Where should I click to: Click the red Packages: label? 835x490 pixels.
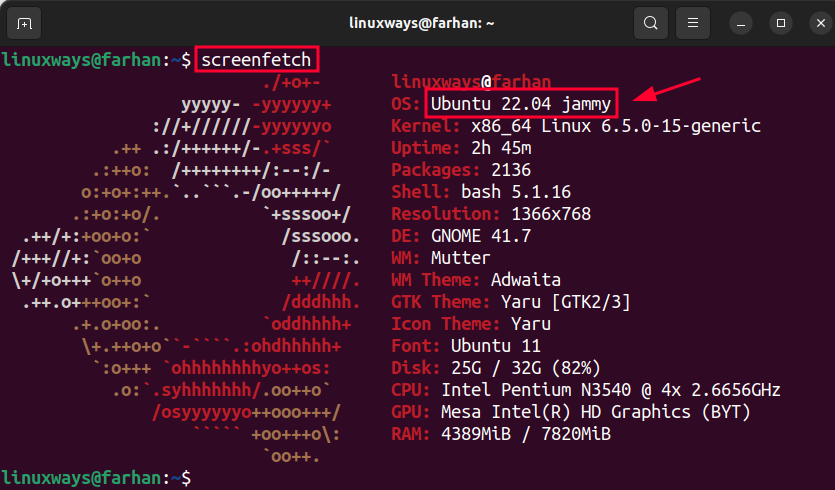436,170
